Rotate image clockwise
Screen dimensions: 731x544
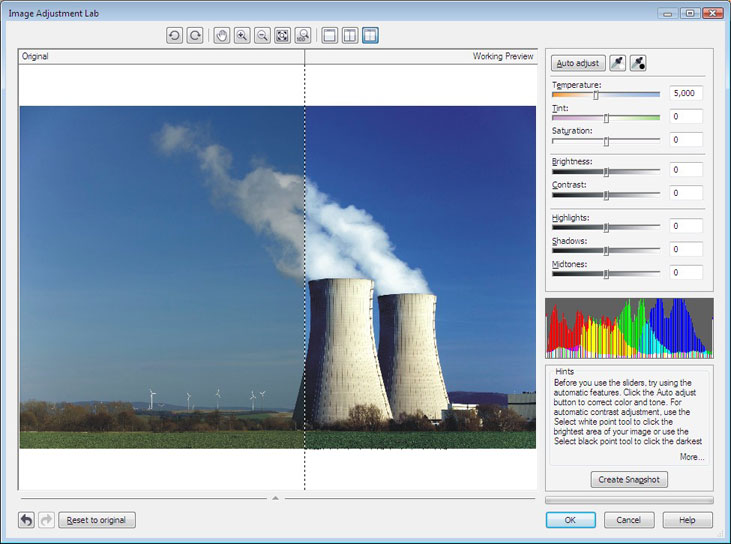pos(195,35)
